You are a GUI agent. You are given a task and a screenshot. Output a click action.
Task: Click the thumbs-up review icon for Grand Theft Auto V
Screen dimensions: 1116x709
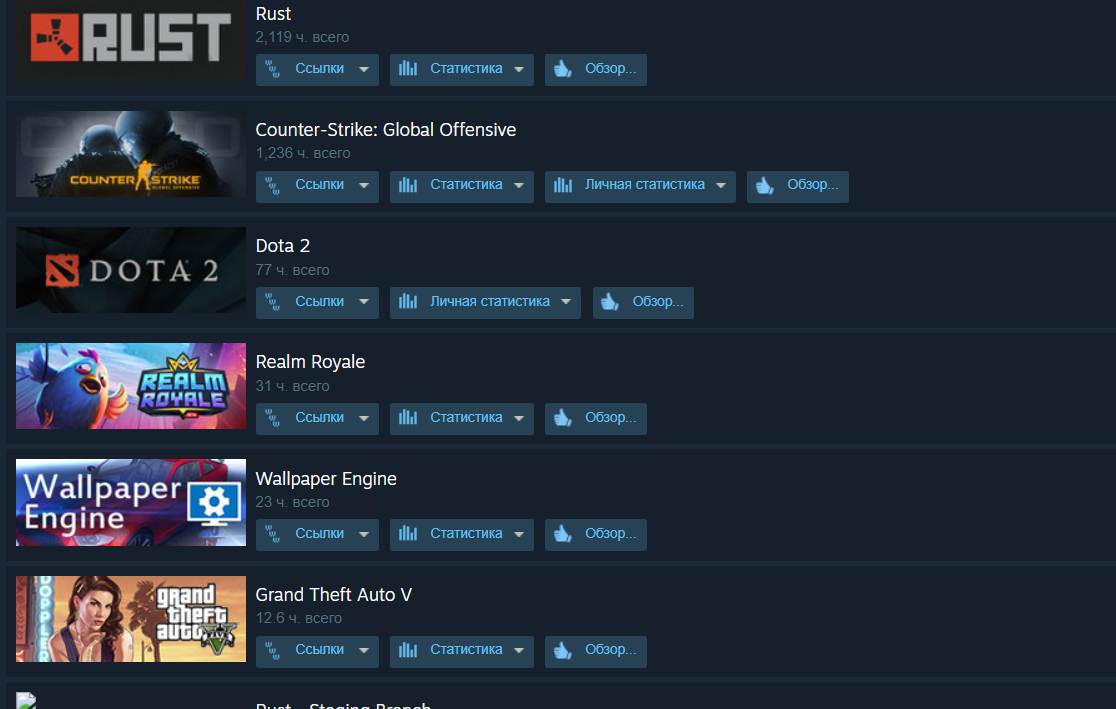tap(563, 650)
